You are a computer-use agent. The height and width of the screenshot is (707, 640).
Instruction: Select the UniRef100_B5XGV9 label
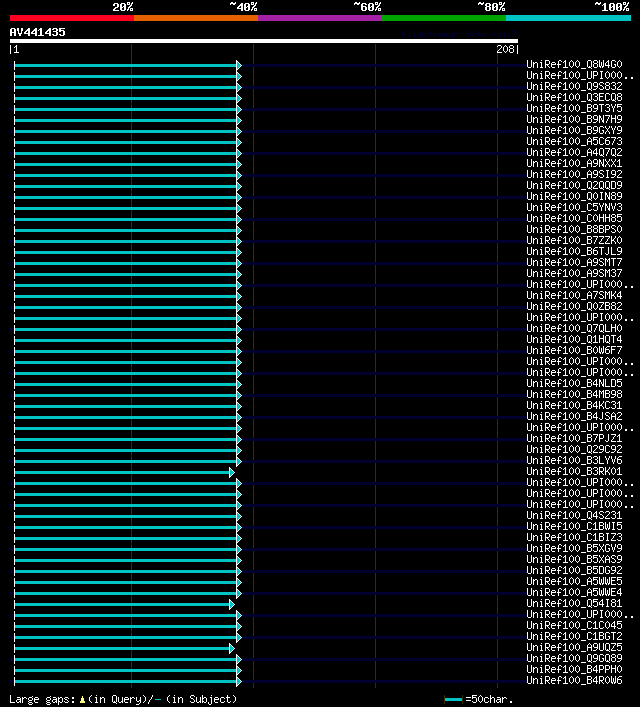[574, 548]
